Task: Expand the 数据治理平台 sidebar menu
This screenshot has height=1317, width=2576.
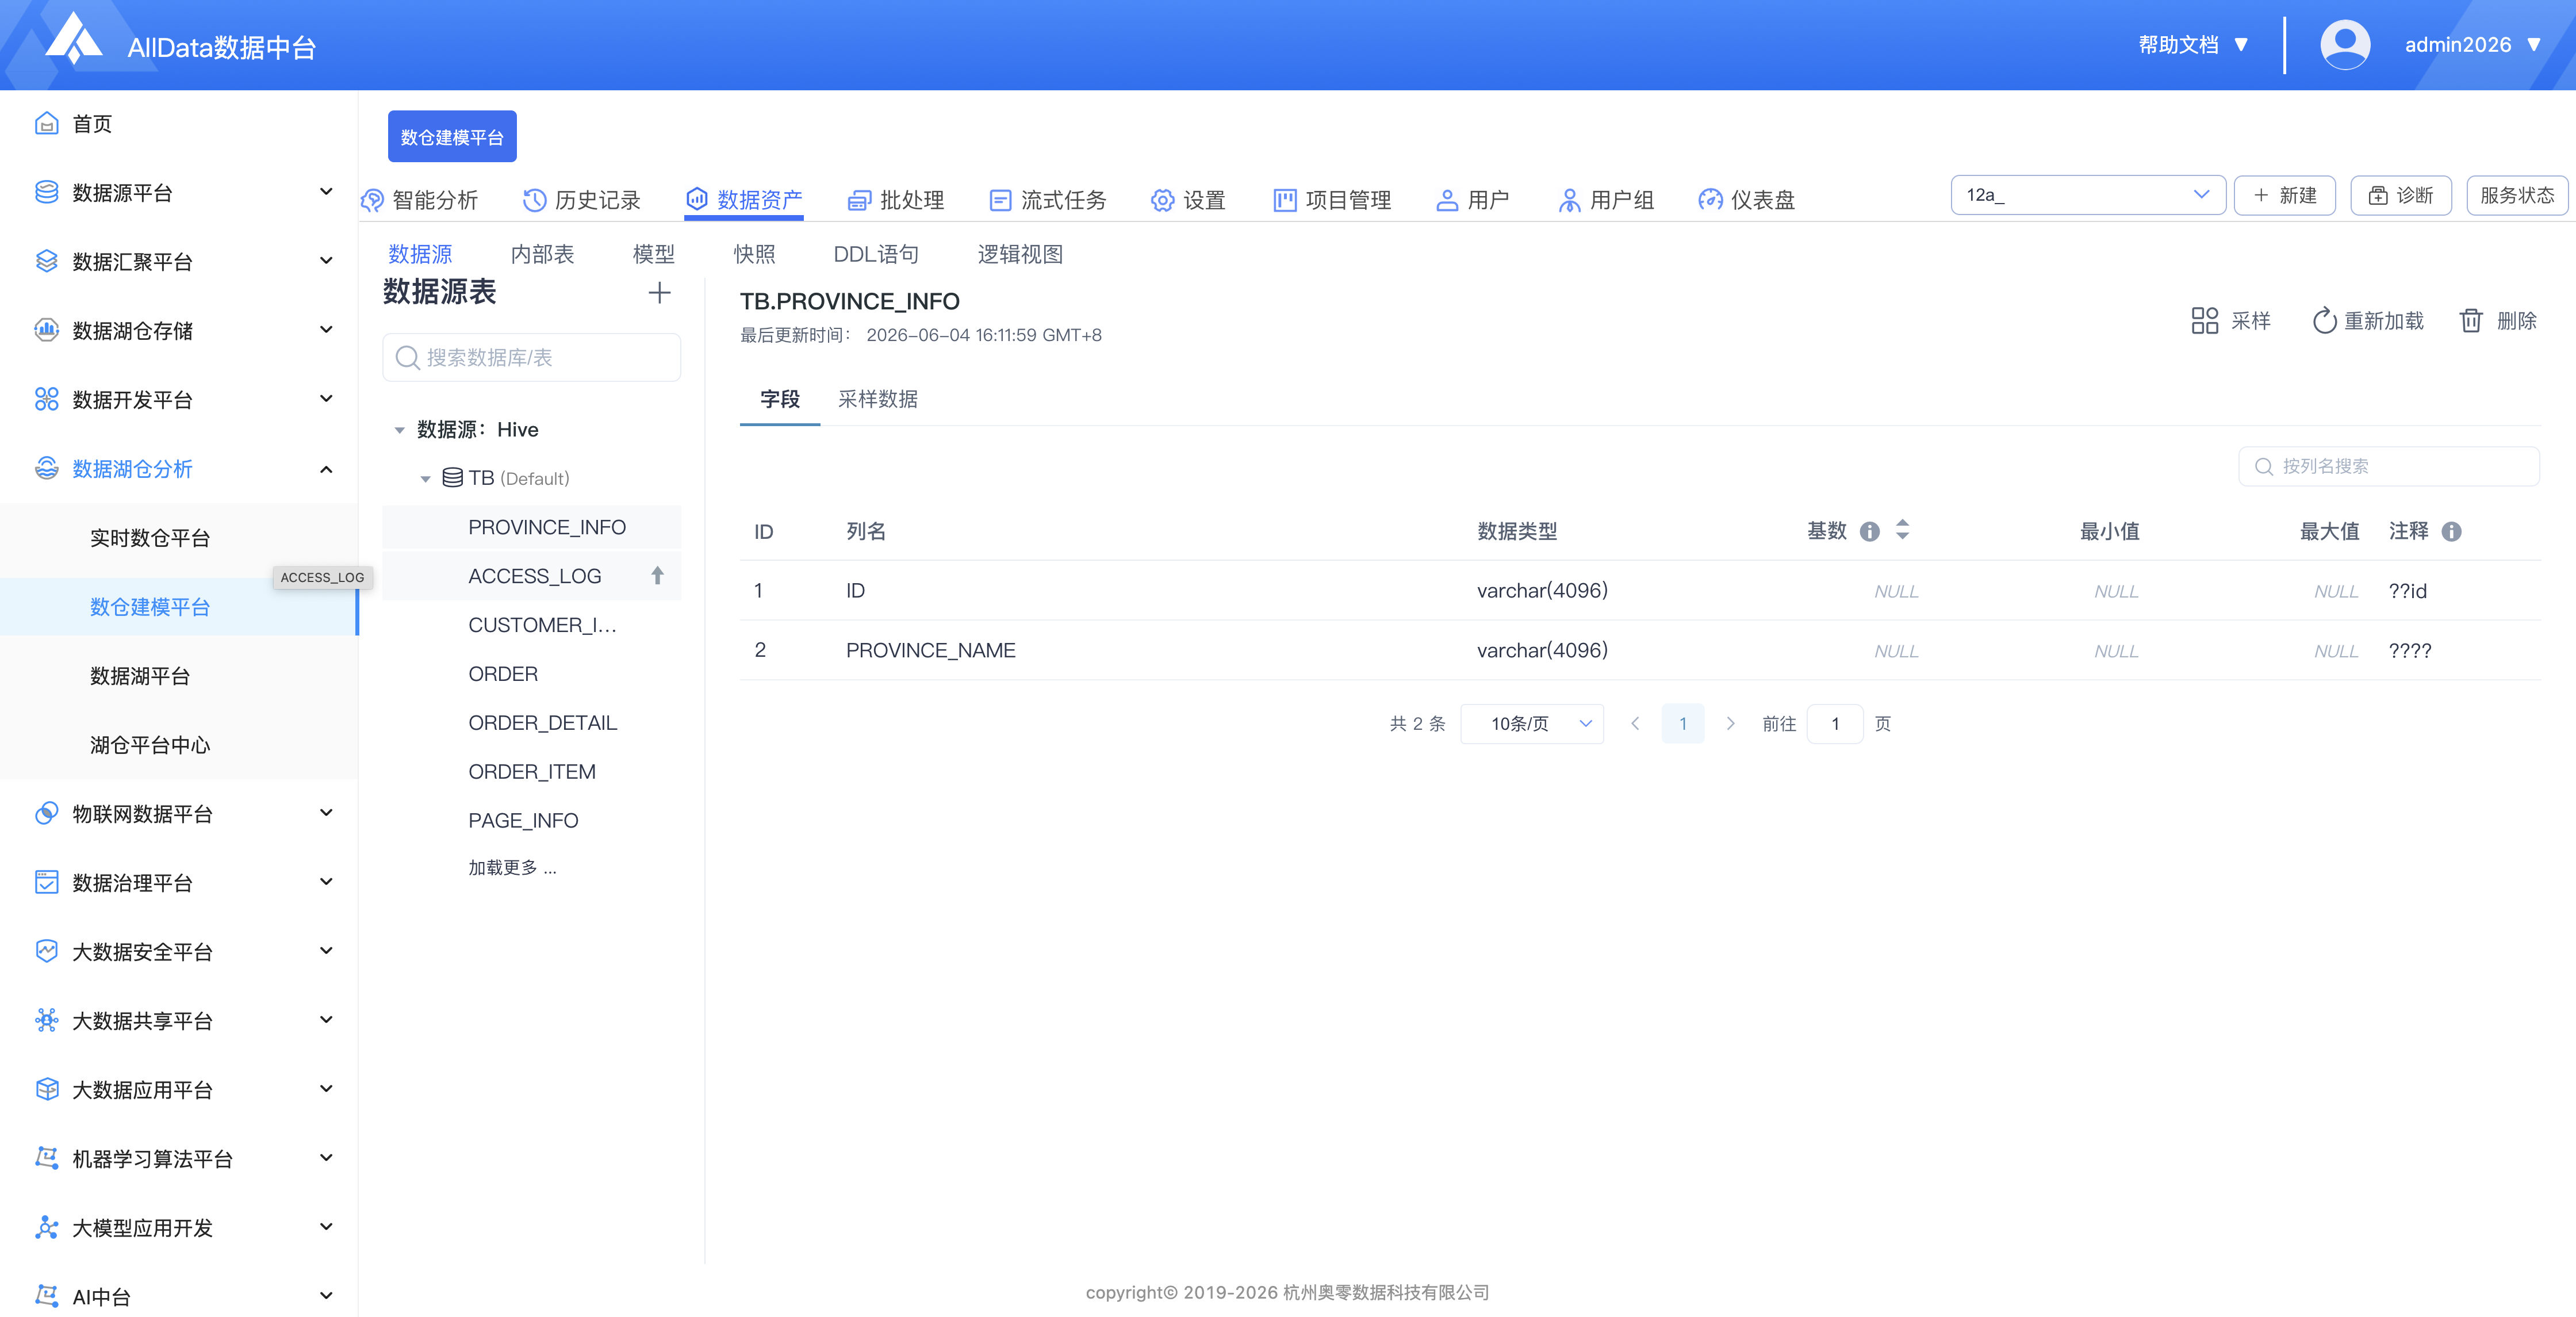Action: click(325, 881)
